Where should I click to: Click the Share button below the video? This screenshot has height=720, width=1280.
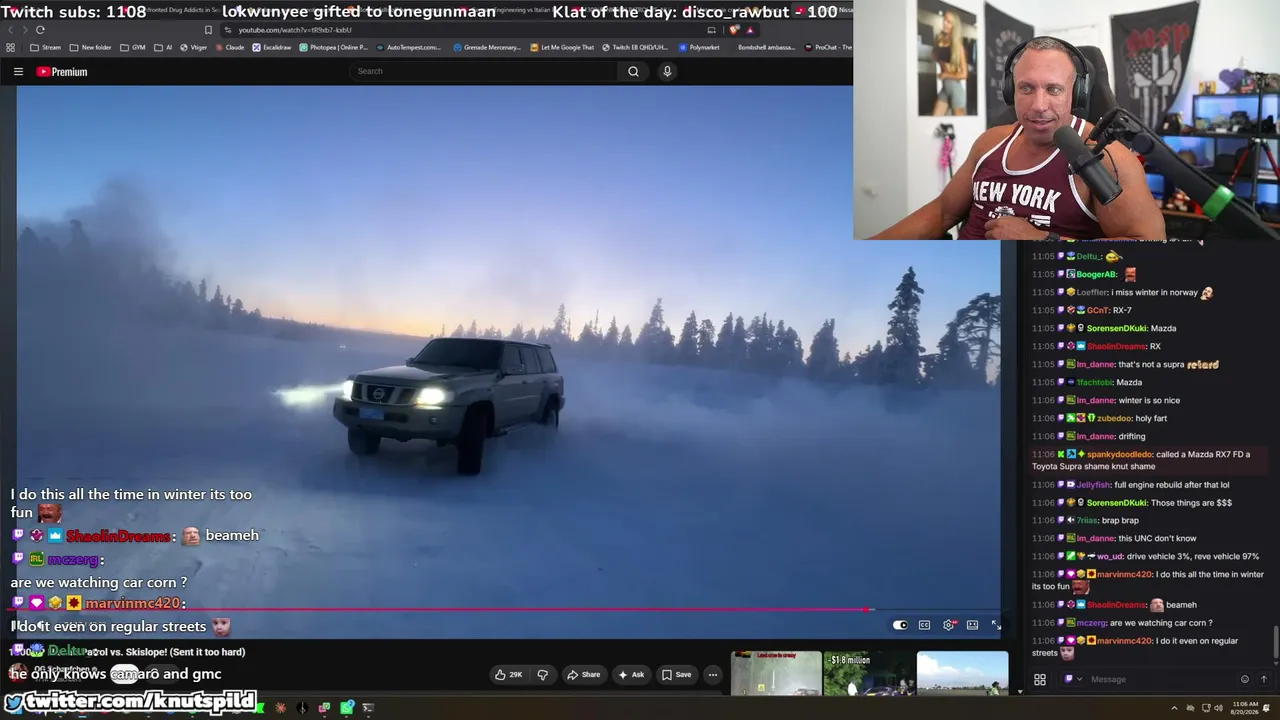click(583, 675)
